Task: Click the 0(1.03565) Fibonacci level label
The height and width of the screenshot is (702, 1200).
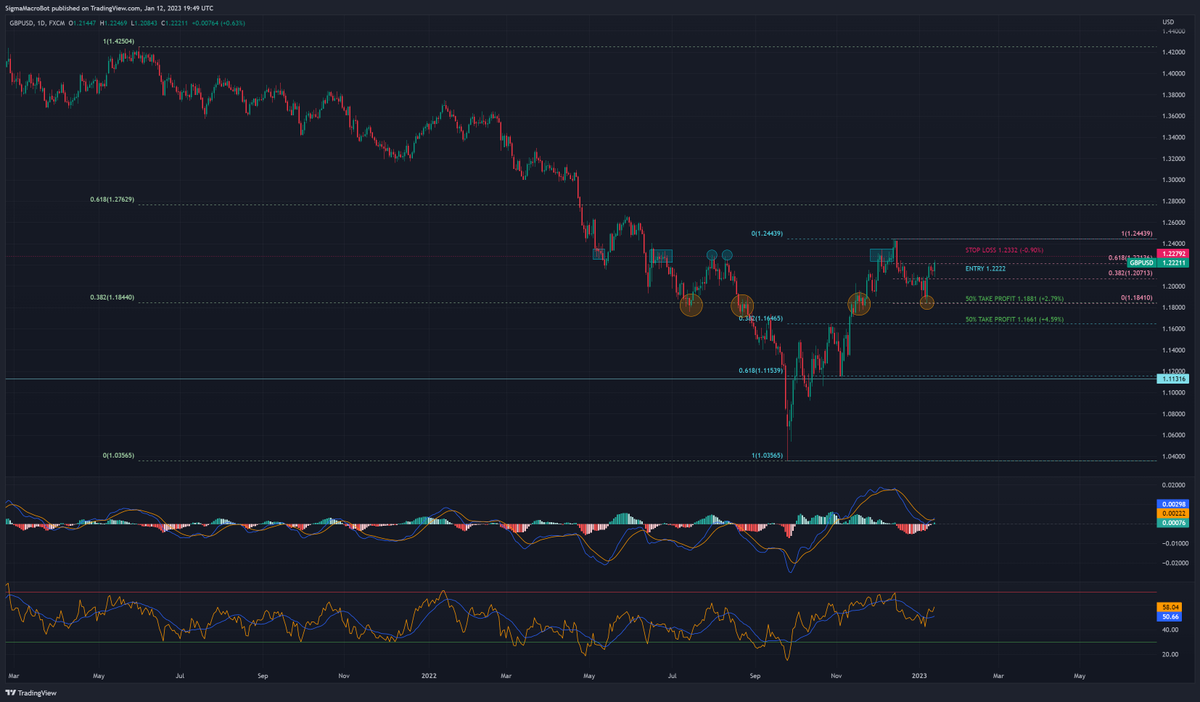Action: [x=119, y=455]
